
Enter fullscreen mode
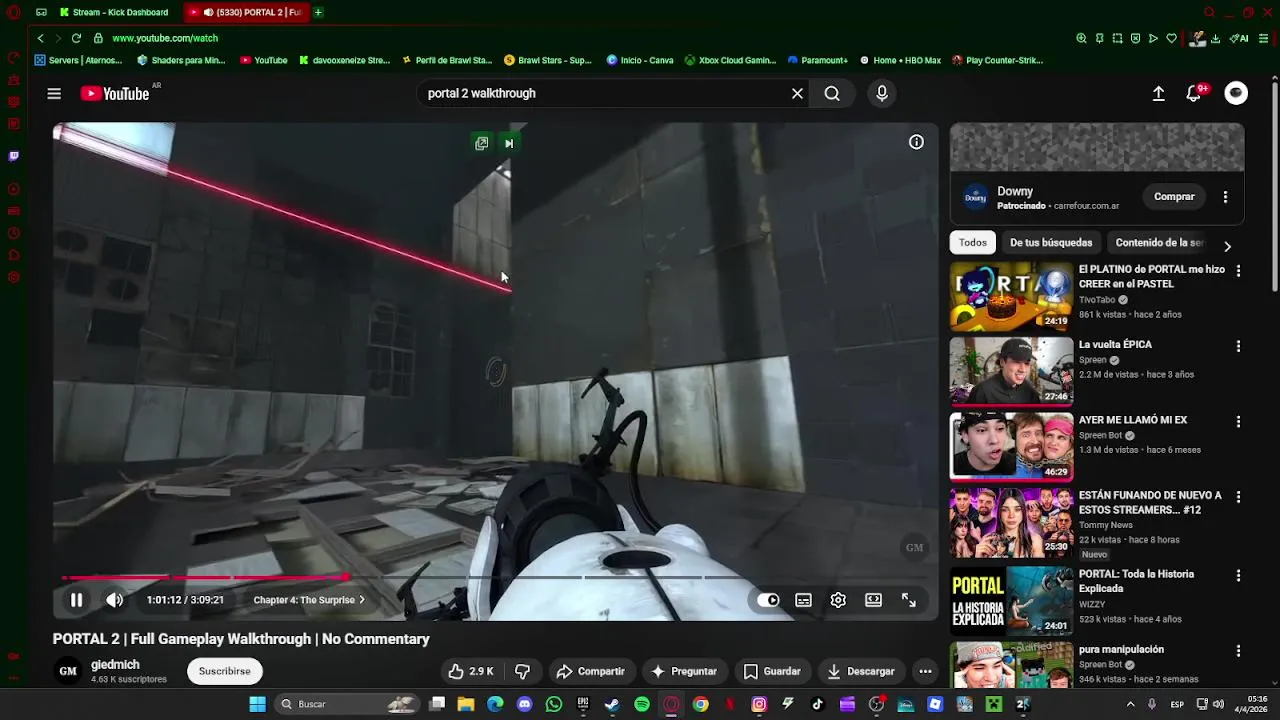click(x=908, y=600)
